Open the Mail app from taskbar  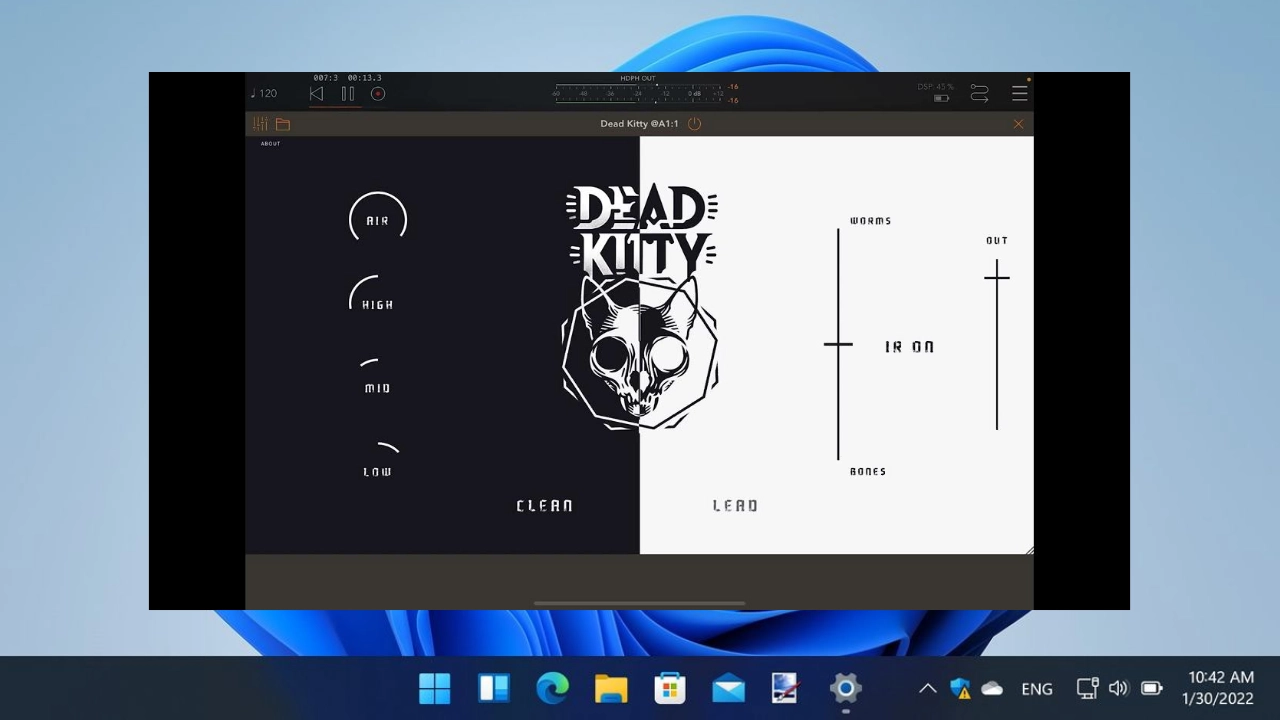[x=728, y=688]
